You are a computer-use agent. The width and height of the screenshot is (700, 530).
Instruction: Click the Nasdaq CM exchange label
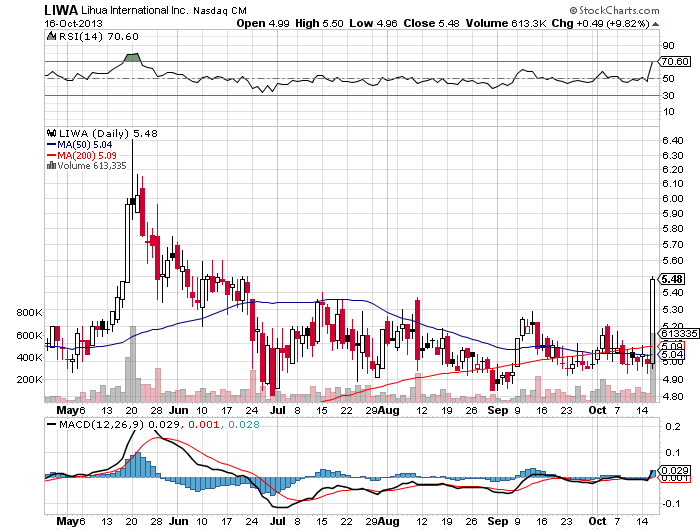pyautogui.click(x=220, y=10)
